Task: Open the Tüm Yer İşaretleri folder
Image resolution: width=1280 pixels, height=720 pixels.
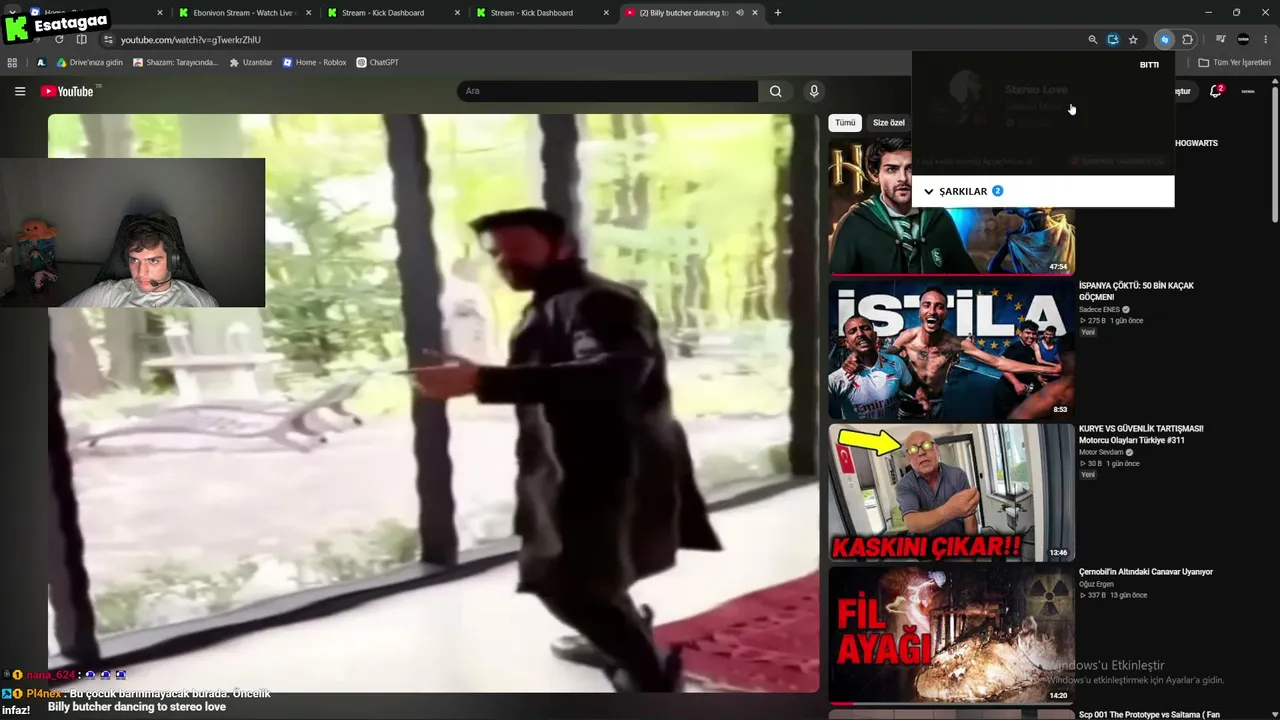Action: (1235, 62)
